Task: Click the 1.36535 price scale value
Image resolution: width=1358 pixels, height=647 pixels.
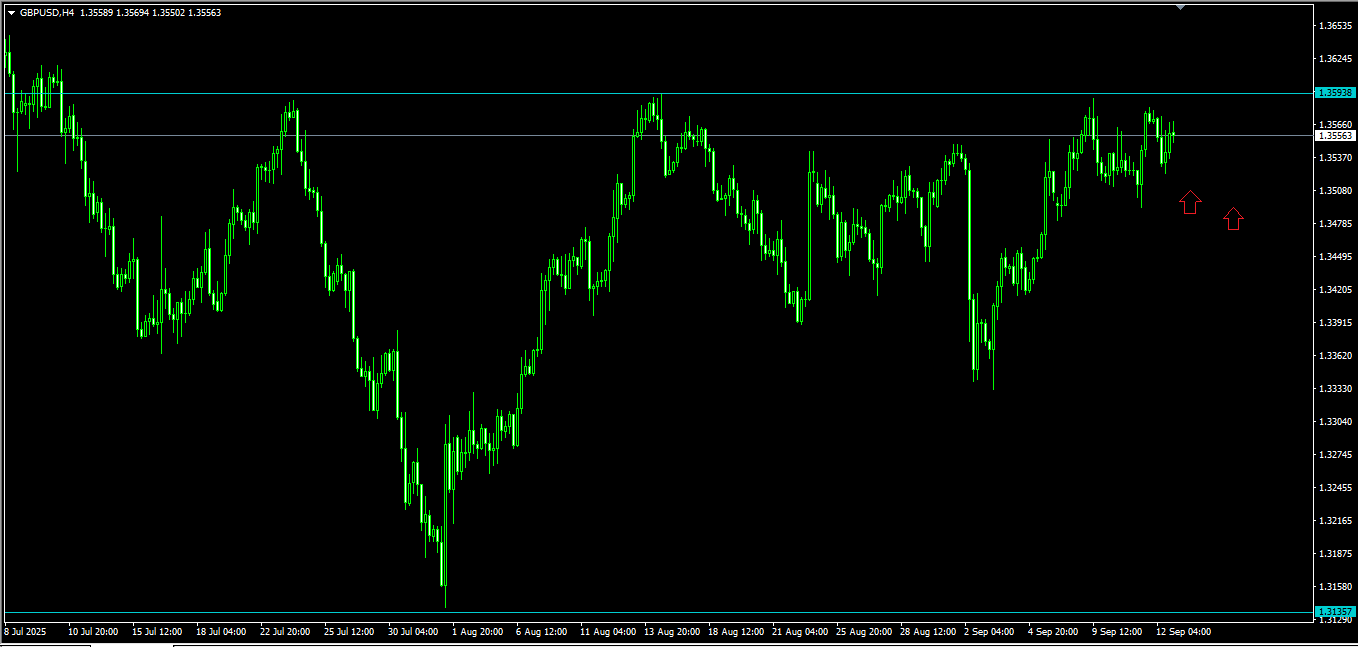Action: click(x=1337, y=25)
